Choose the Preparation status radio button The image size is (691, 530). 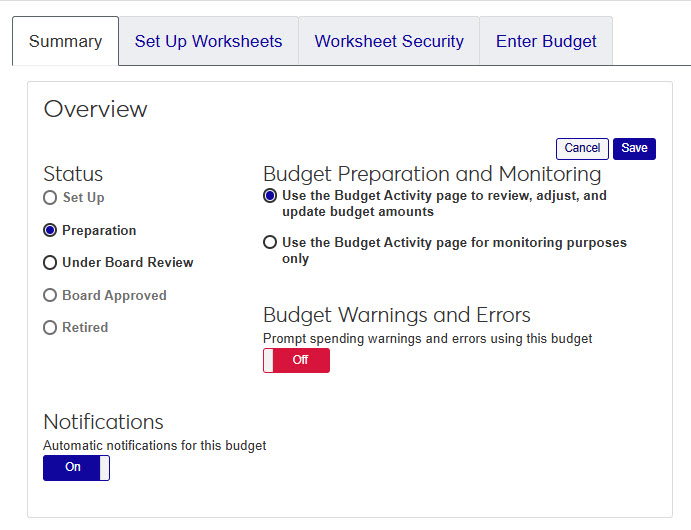50,230
